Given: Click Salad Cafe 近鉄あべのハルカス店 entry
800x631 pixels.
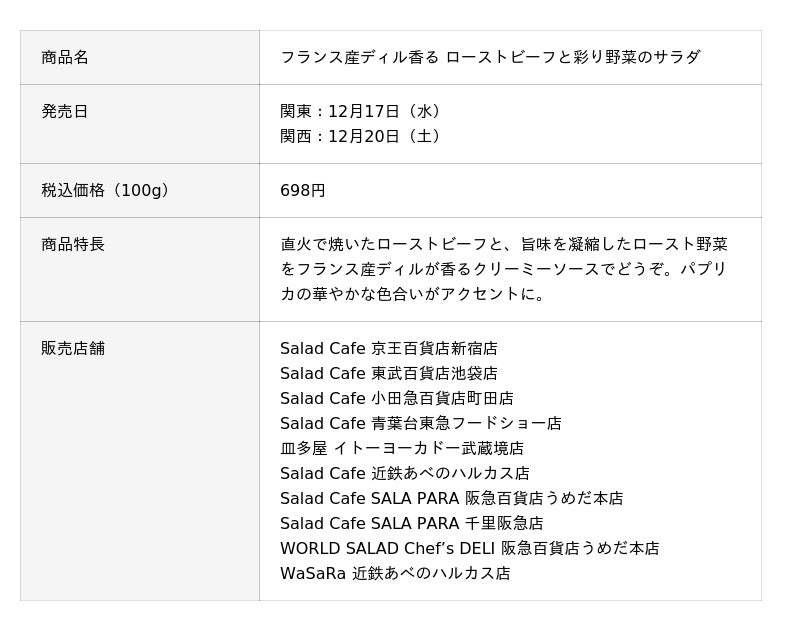Looking at the screenshot, I should (404, 473).
